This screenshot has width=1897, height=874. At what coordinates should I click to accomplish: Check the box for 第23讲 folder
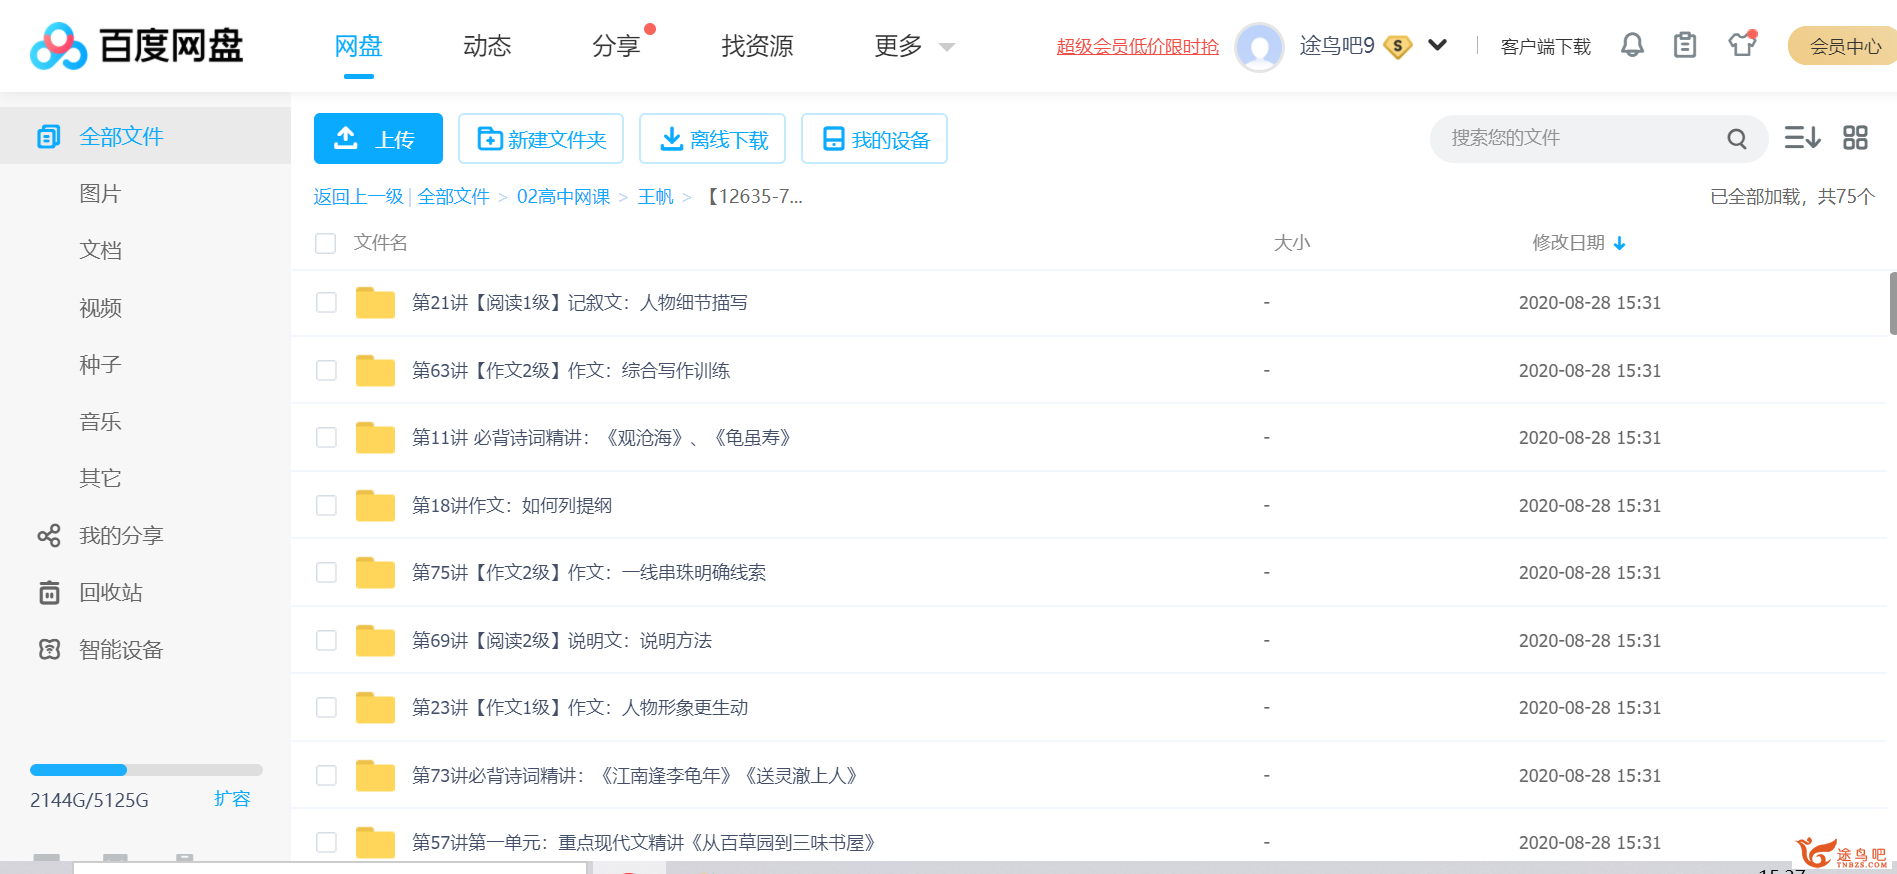coord(326,708)
